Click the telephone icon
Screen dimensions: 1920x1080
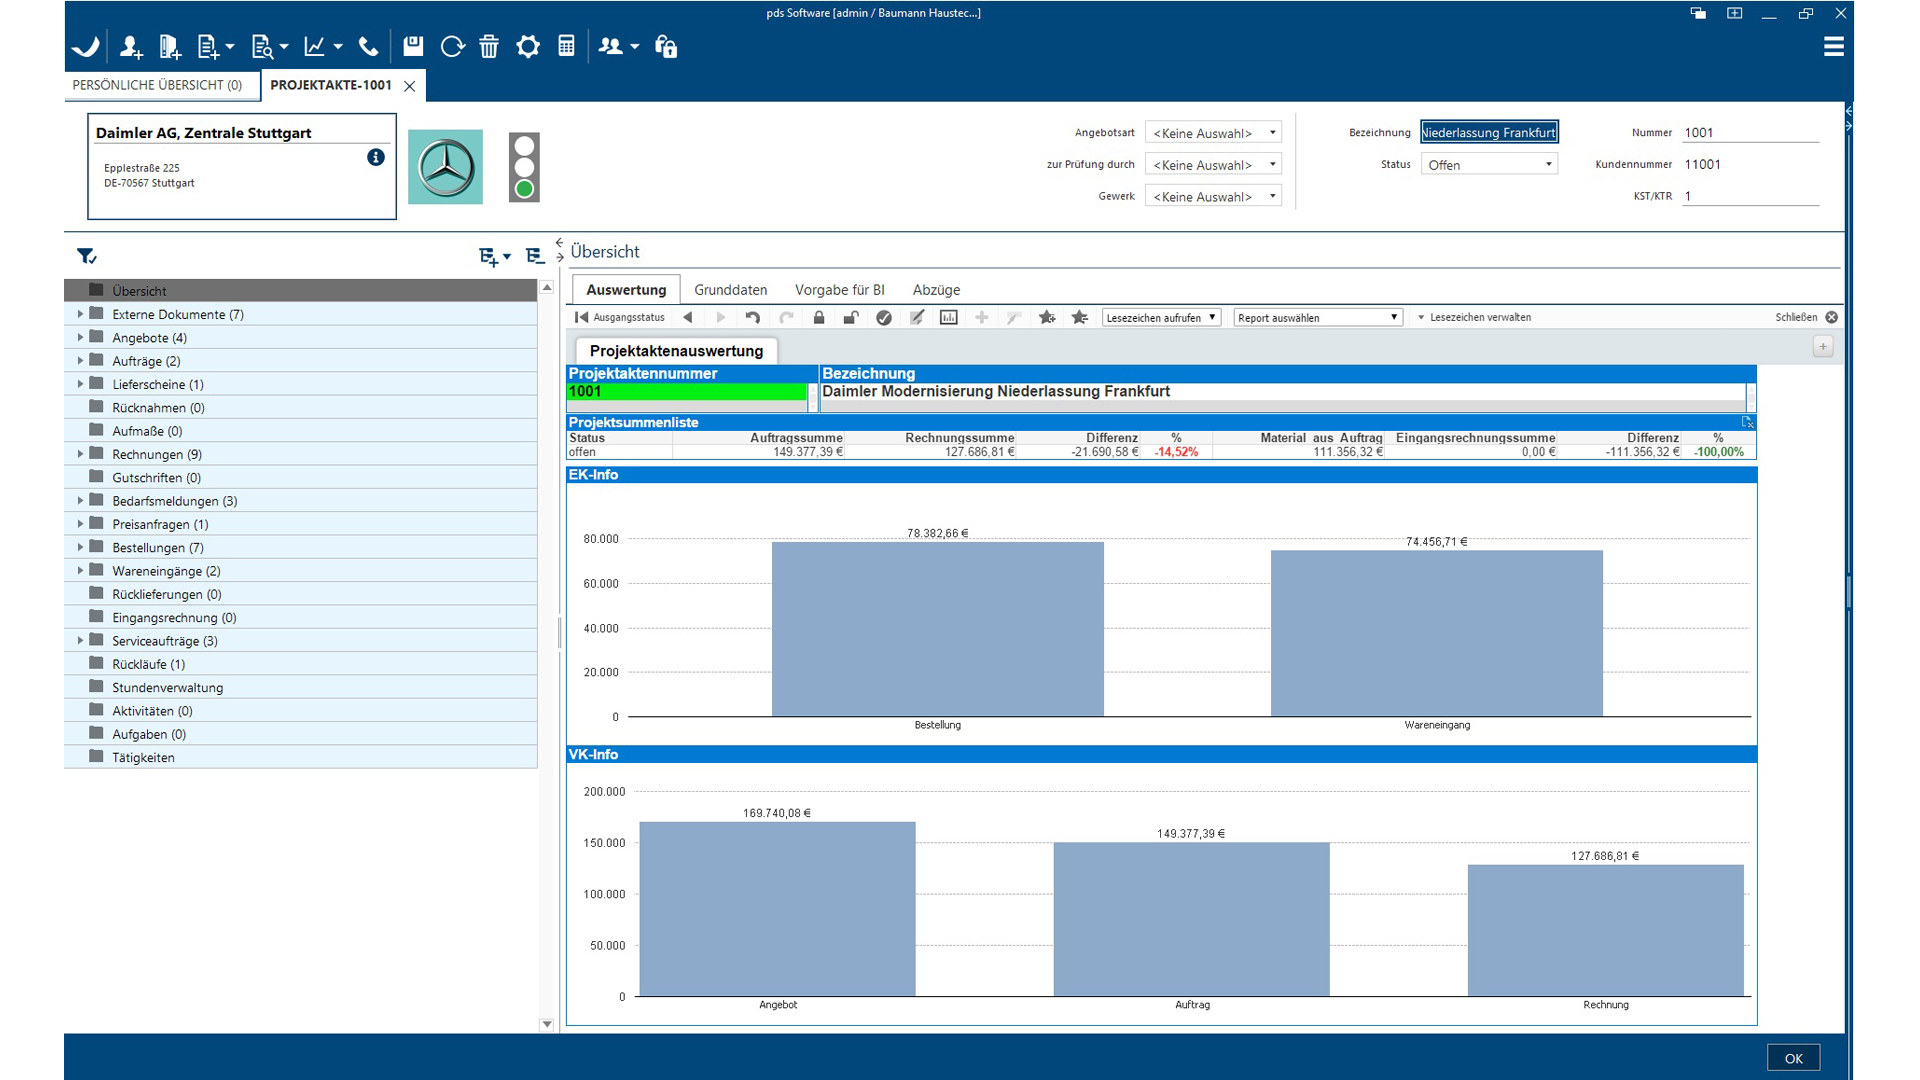pos(368,46)
